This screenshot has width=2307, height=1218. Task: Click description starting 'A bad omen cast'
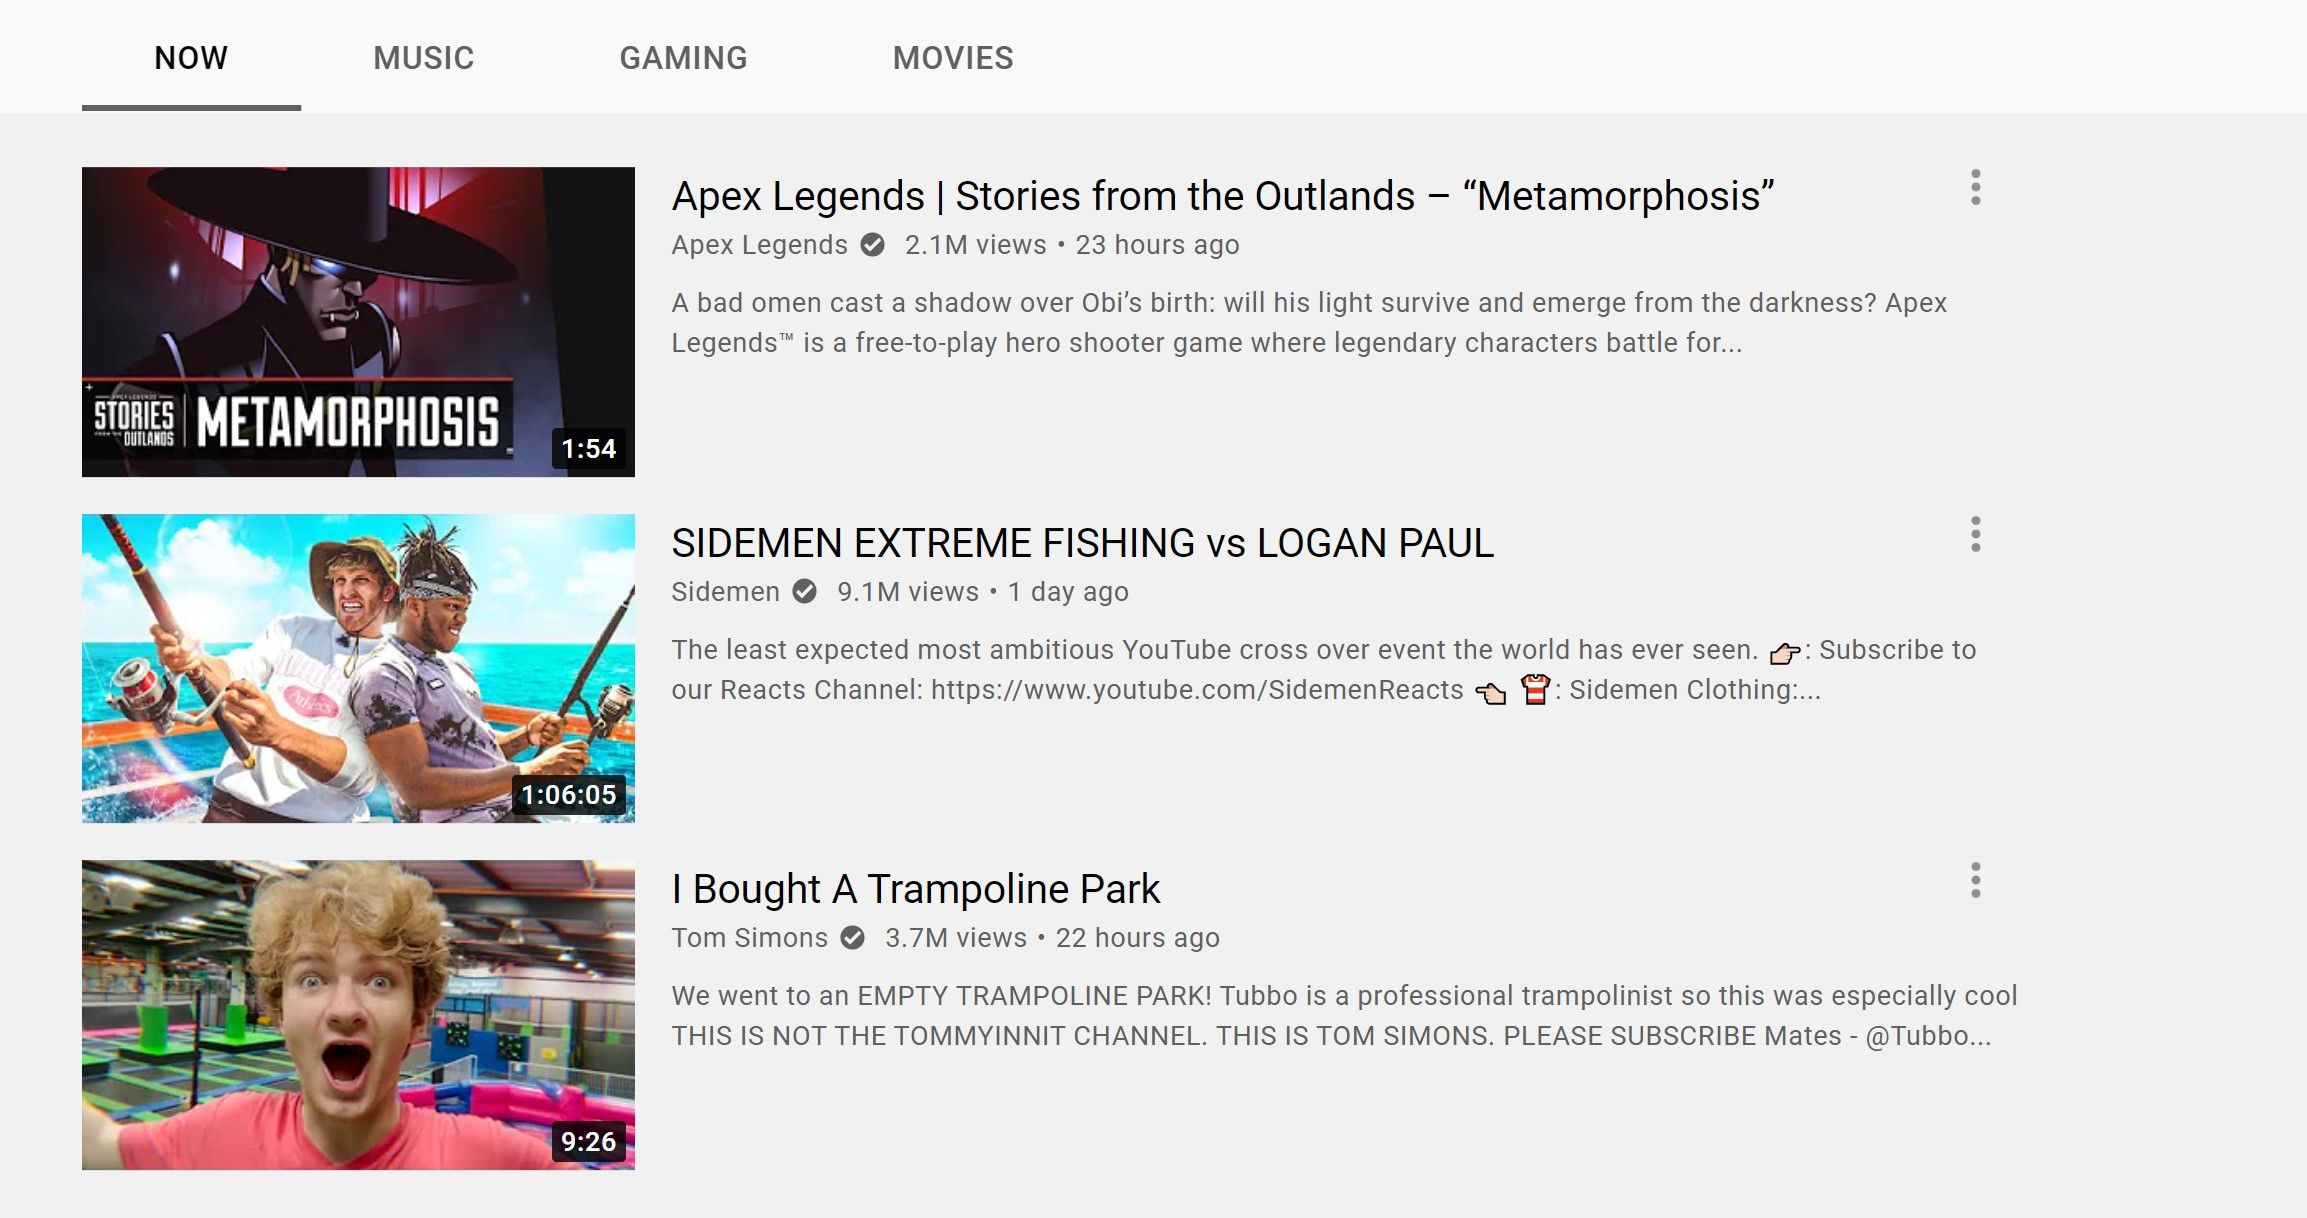point(1309,323)
